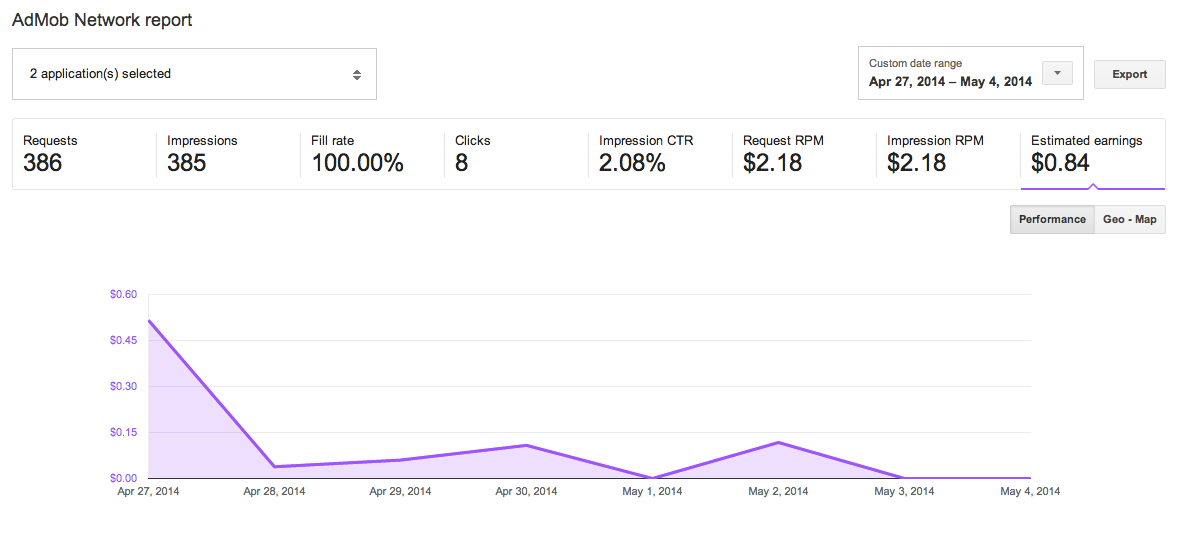
Task: Click the May 2, 2014 peak on the chart line
Action: click(778, 442)
